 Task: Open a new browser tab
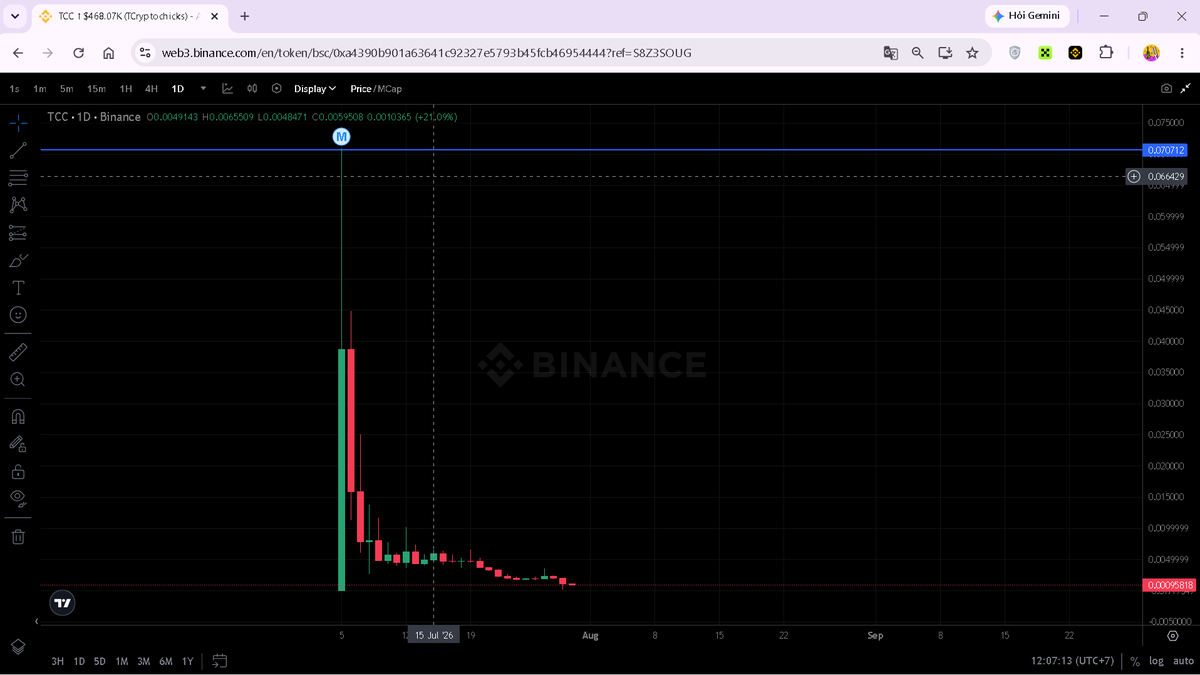(245, 16)
